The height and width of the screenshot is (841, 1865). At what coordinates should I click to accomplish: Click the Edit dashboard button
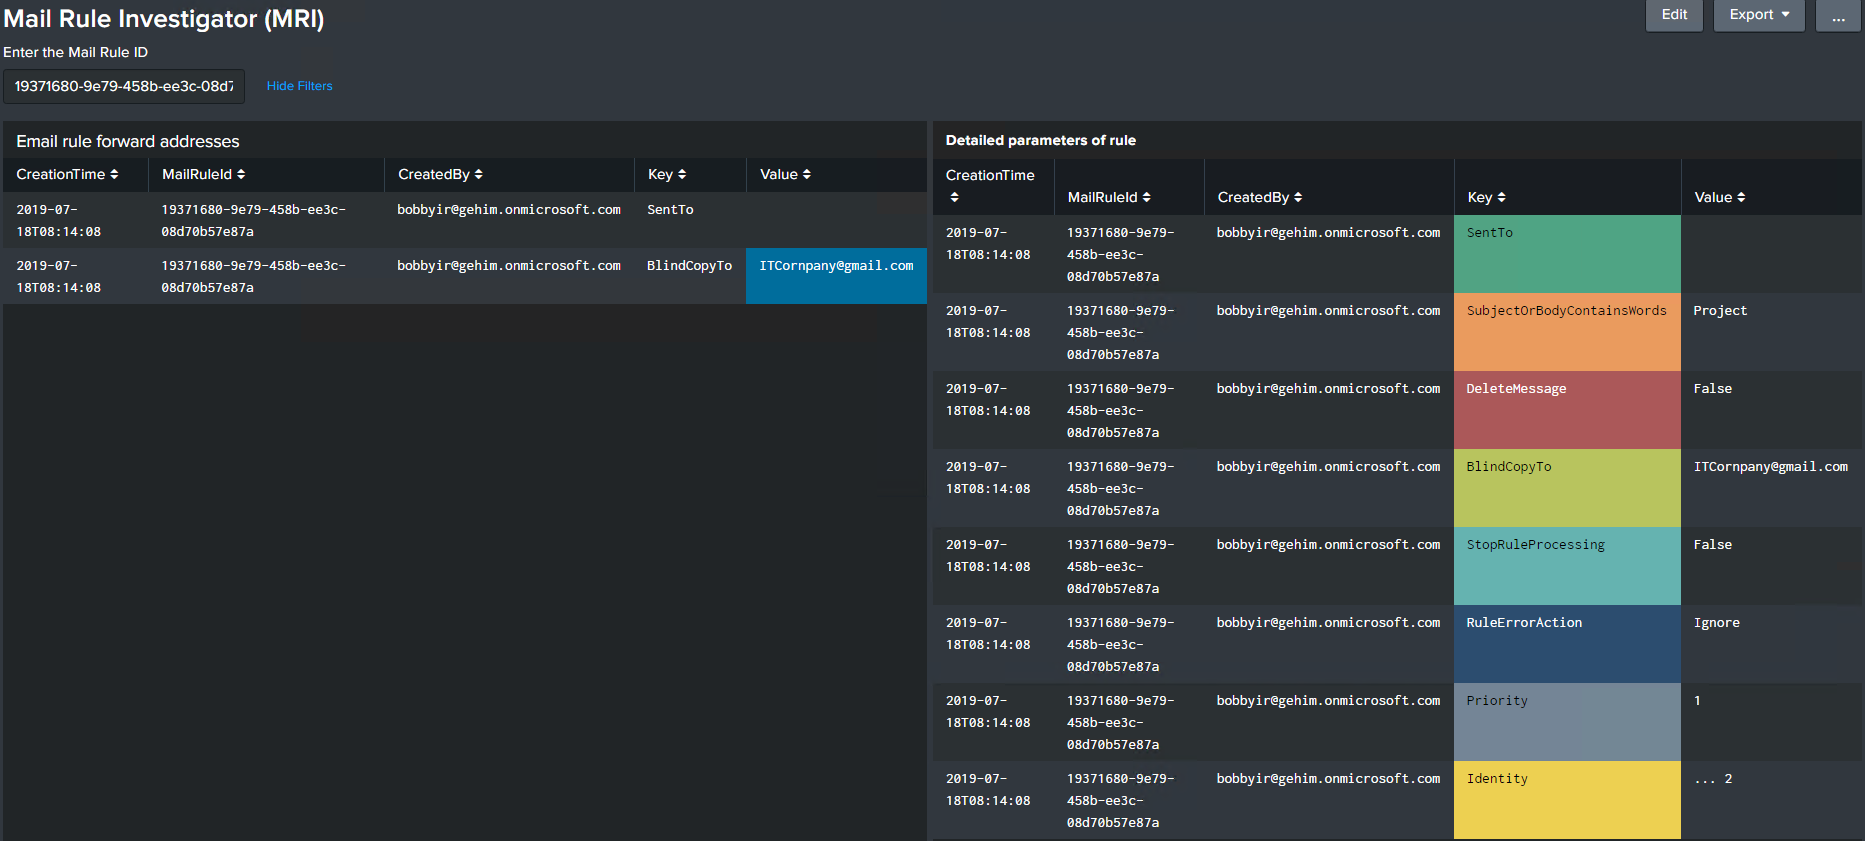[x=1674, y=15]
